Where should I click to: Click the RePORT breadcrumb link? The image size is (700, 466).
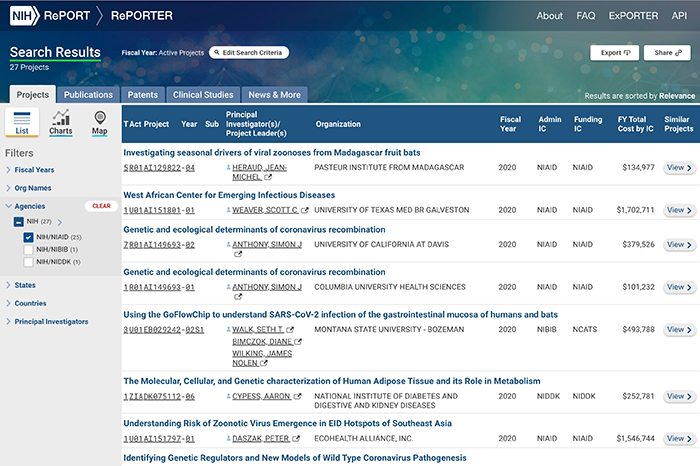point(67,16)
